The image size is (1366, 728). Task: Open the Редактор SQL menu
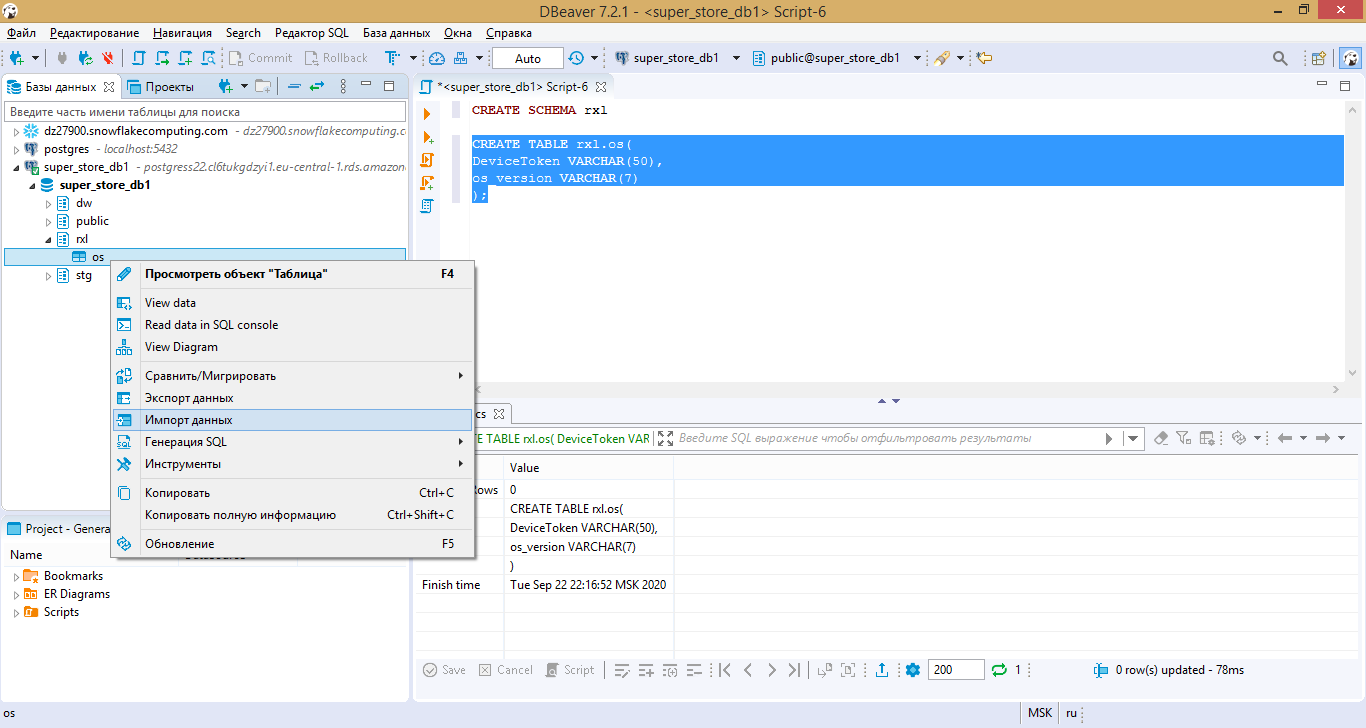(312, 33)
